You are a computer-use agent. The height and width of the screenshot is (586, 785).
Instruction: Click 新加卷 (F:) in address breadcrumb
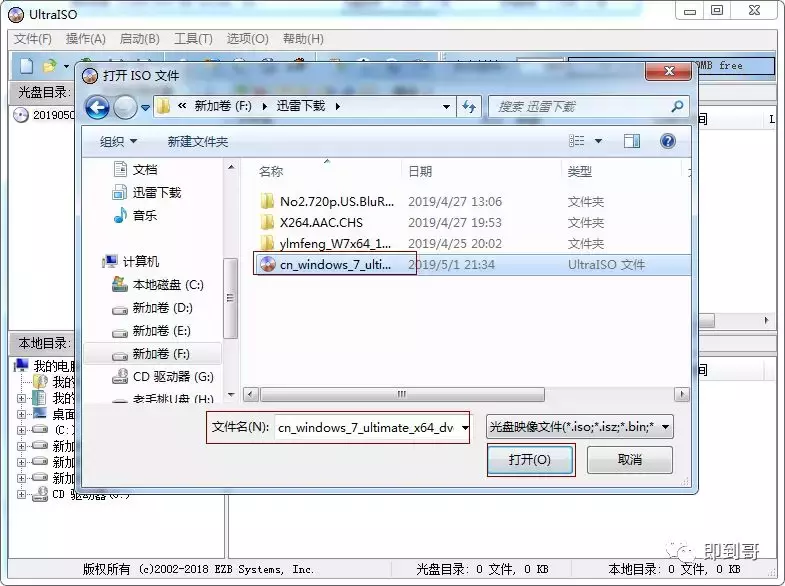pos(223,106)
